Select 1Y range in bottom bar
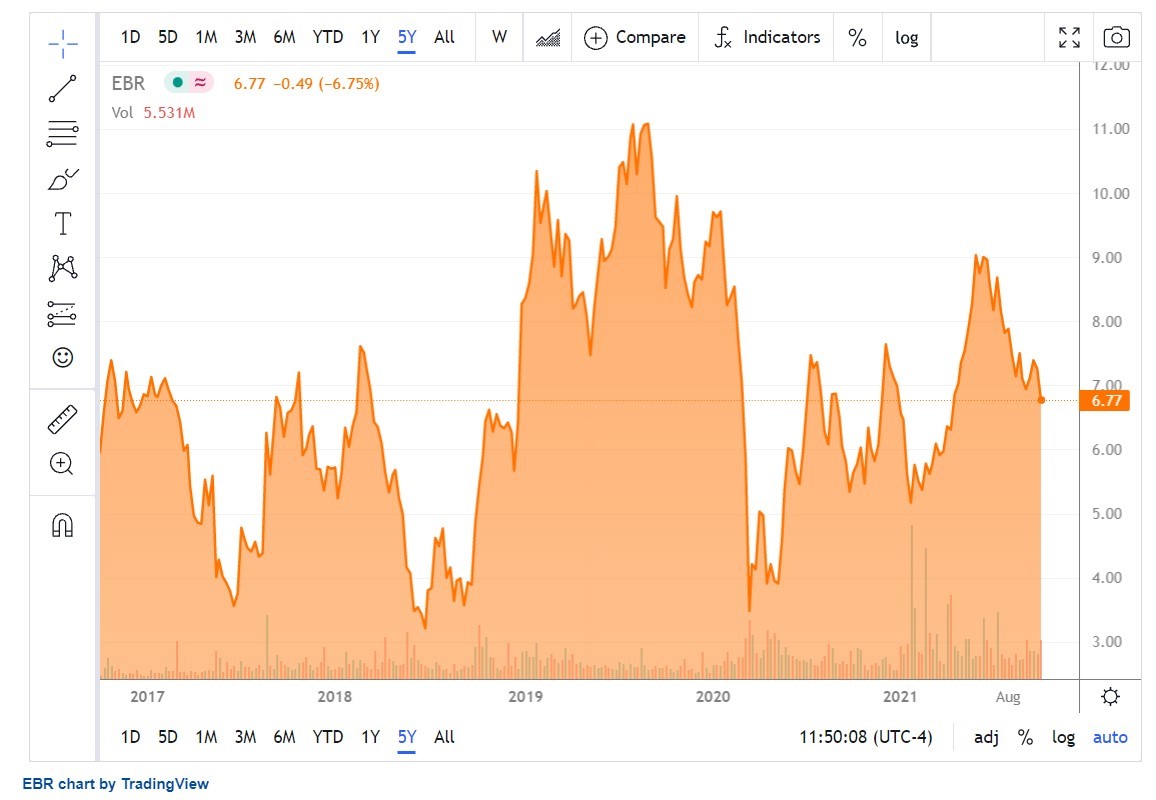Viewport: 1156px width, 800px height. pos(370,737)
